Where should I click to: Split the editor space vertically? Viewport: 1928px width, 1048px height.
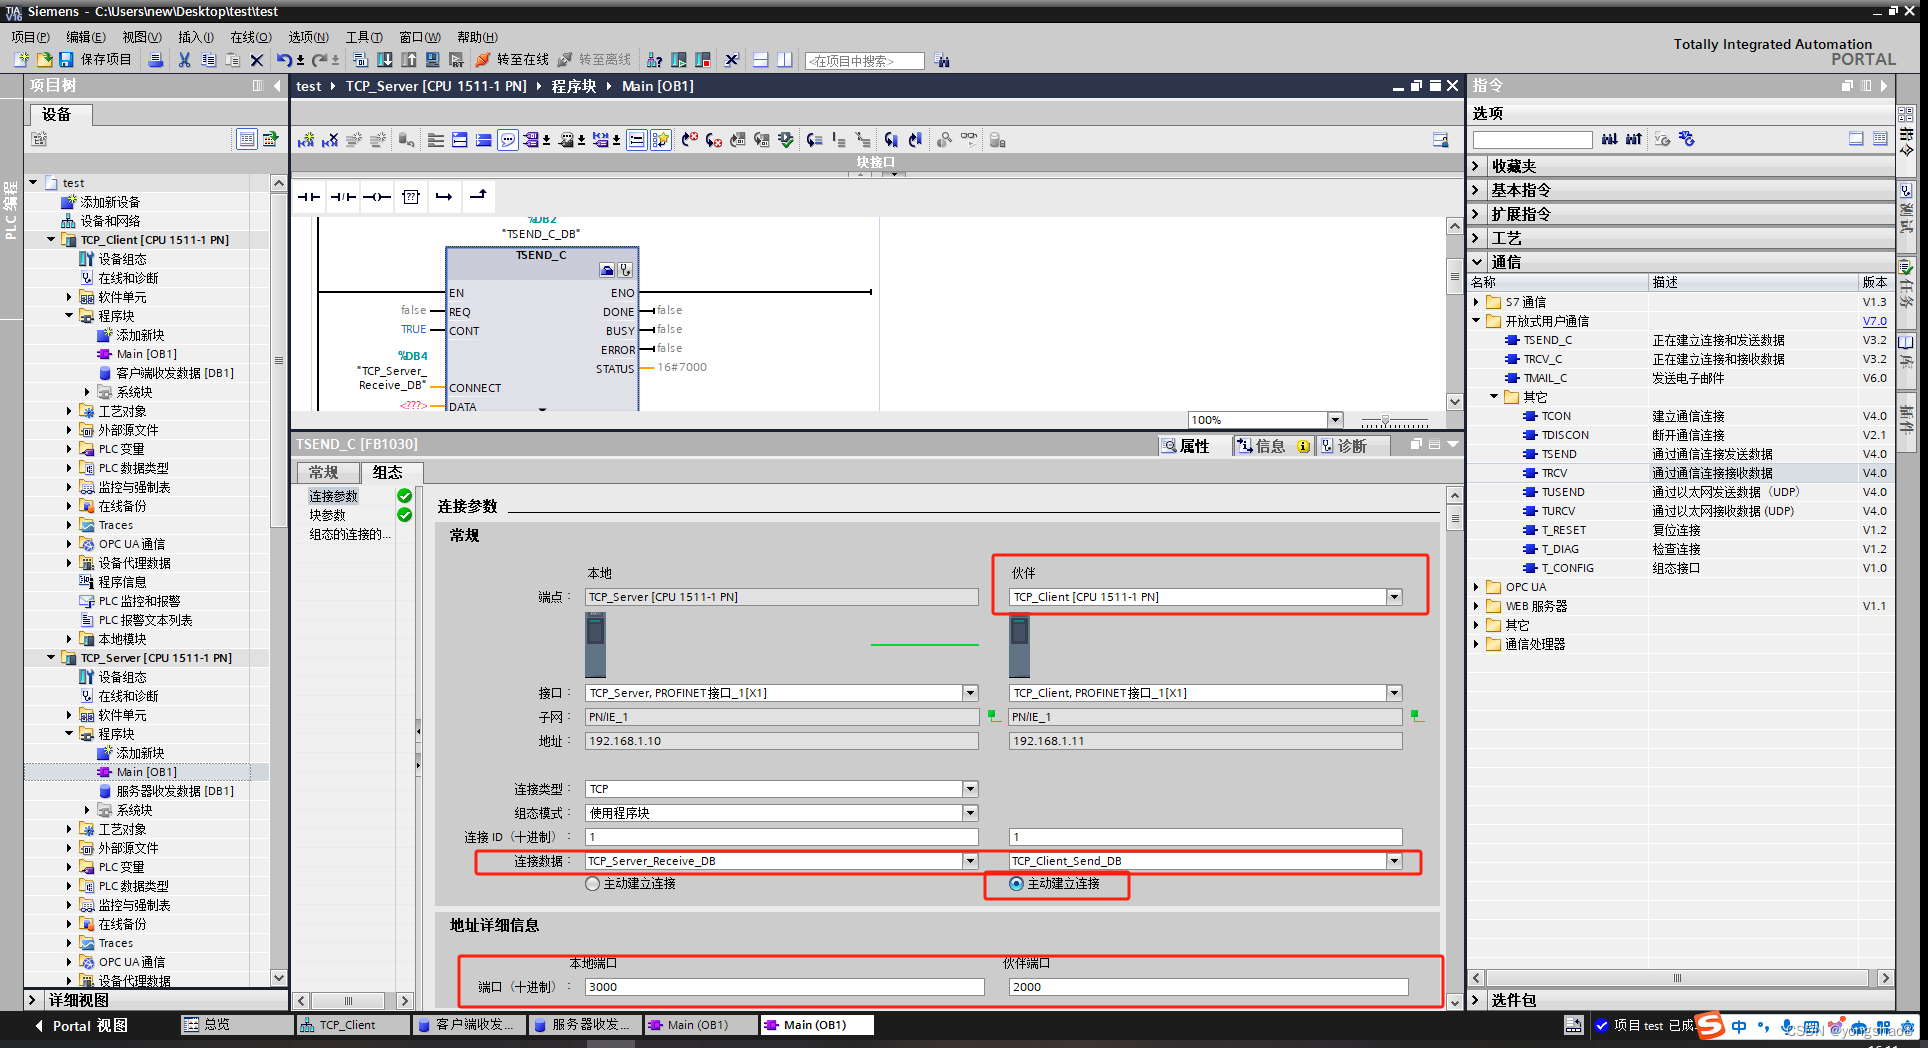(x=785, y=60)
